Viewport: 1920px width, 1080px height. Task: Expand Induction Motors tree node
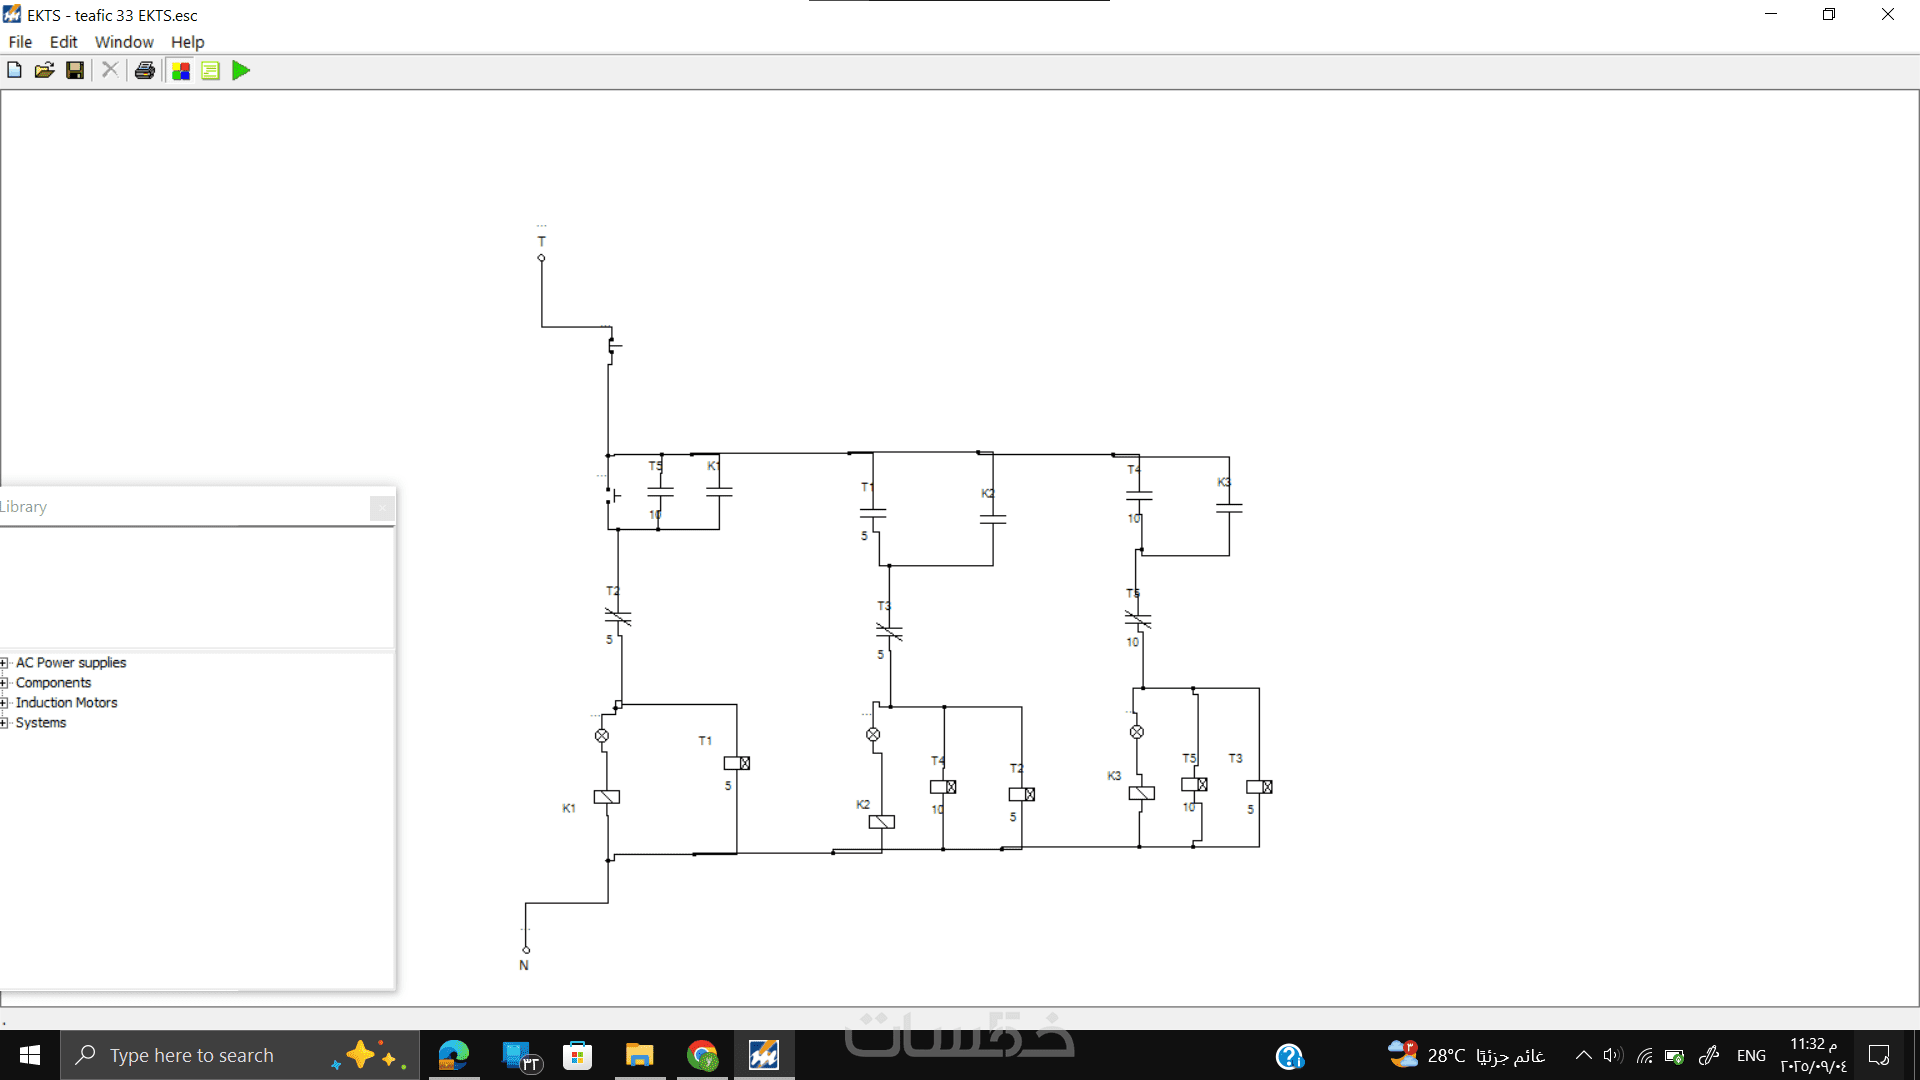(5, 703)
